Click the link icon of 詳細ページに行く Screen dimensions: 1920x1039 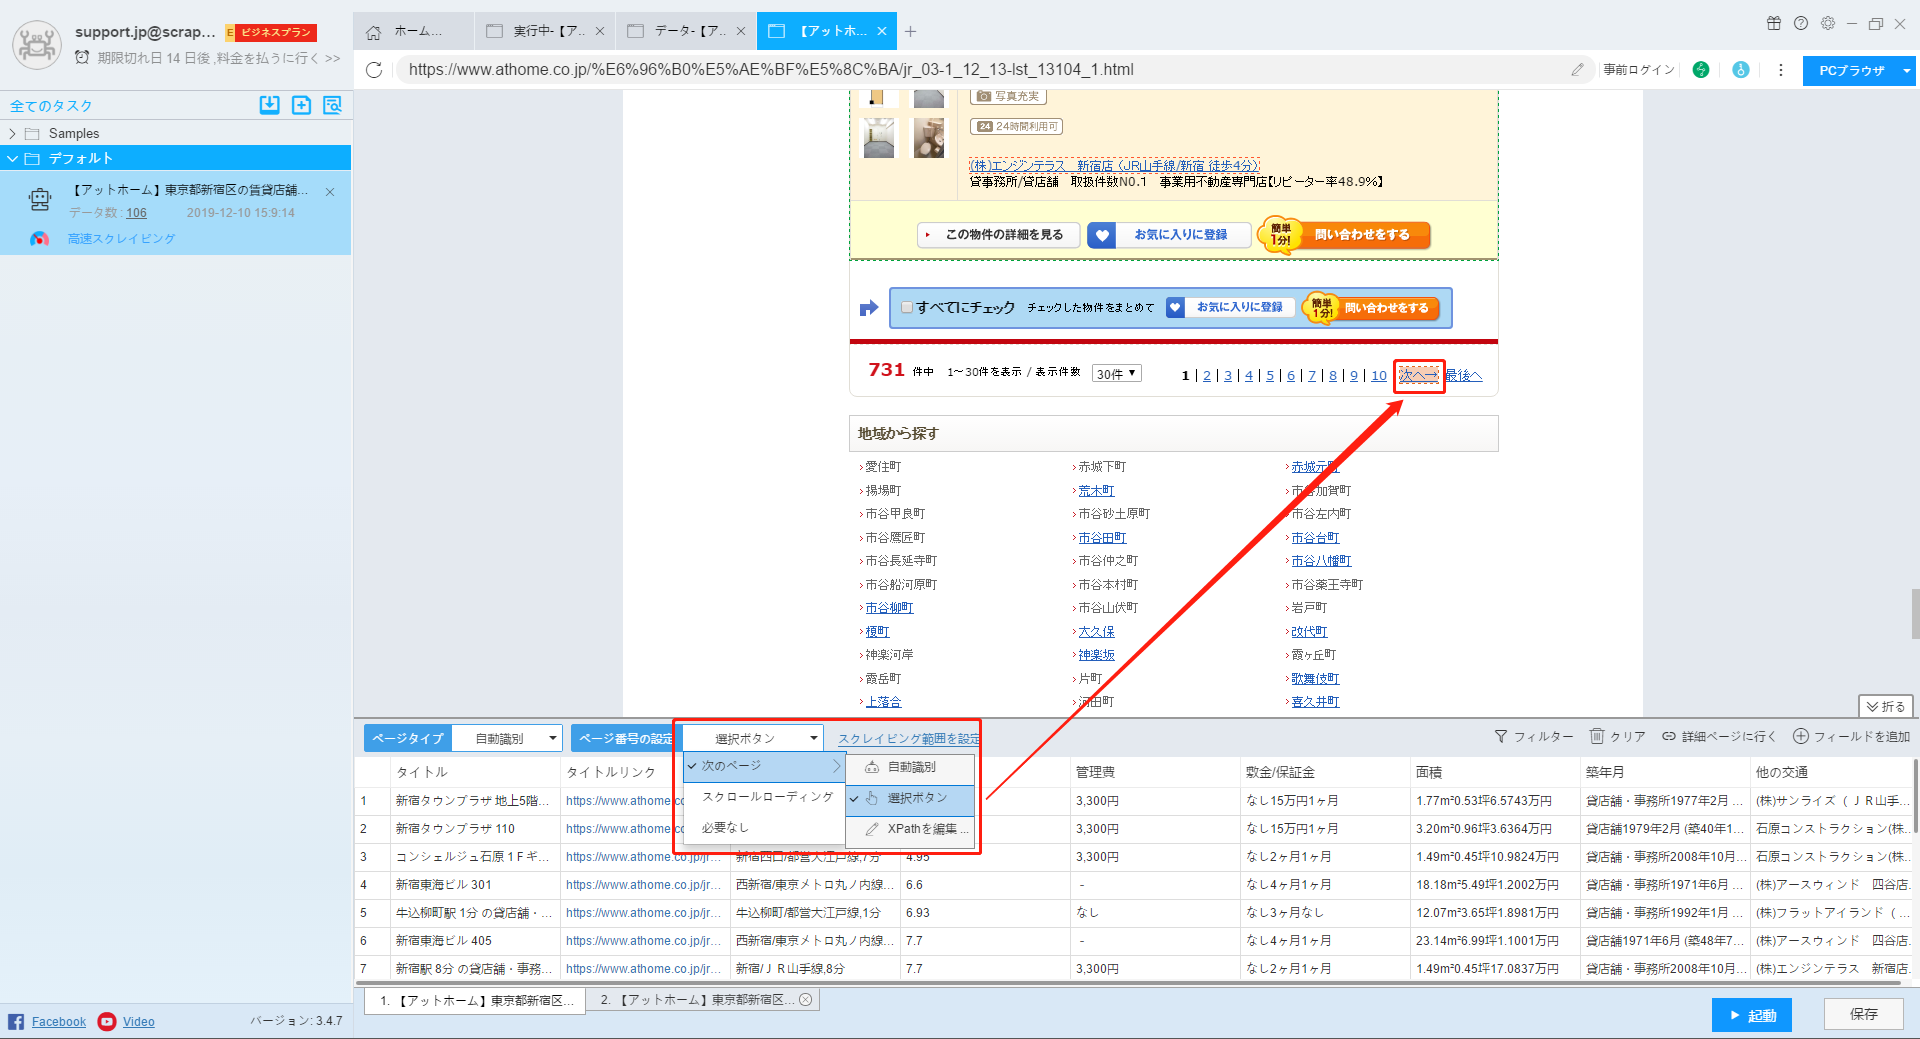(x=1669, y=736)
